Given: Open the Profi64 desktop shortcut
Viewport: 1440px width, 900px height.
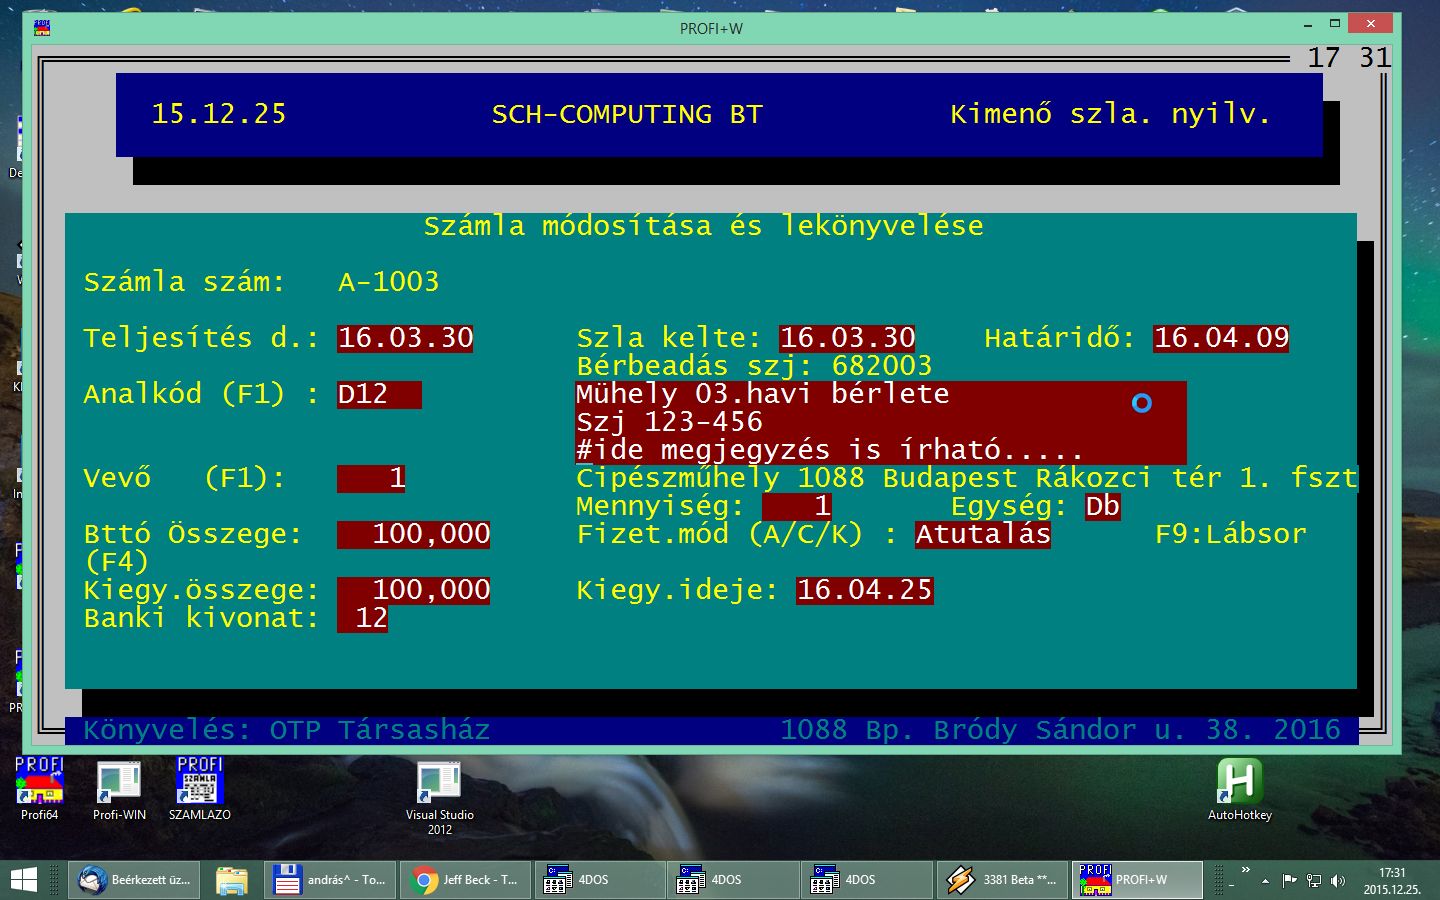Looking at the screenshot, I should click(x=39, y=781).
